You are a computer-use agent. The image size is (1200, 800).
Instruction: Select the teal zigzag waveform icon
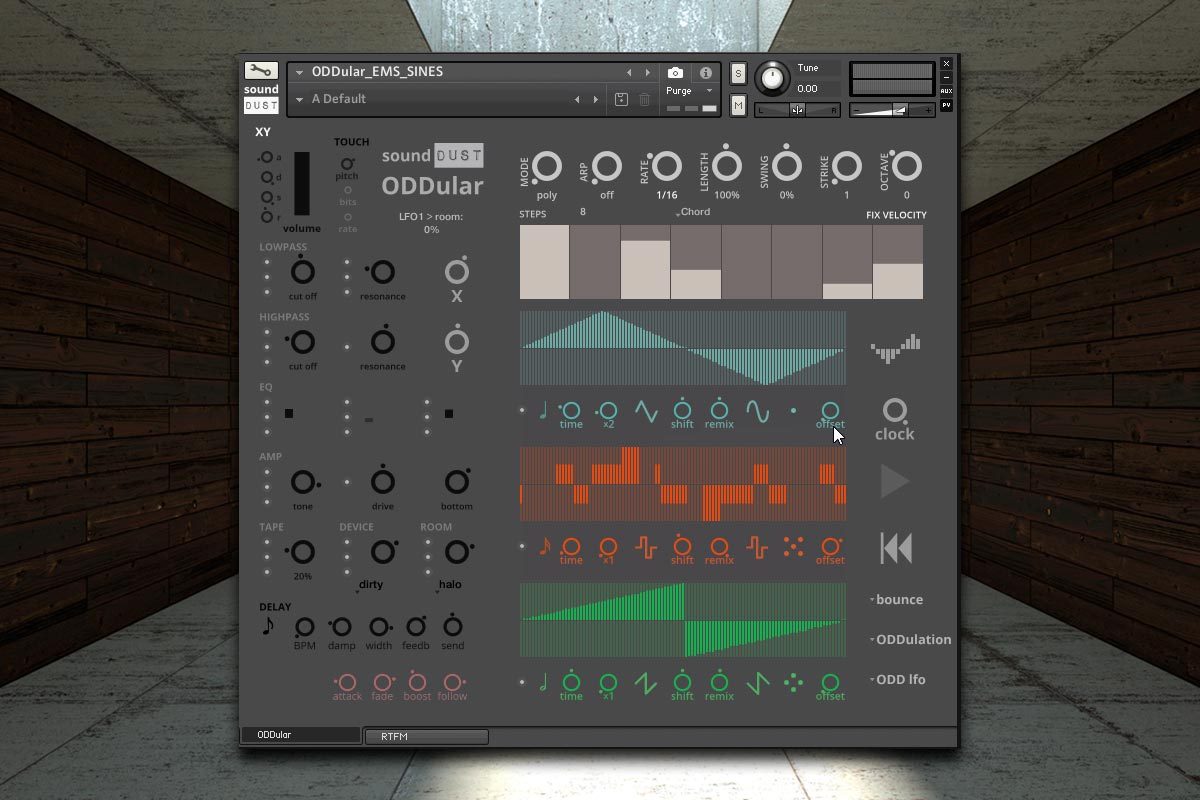tap(646, 411)
